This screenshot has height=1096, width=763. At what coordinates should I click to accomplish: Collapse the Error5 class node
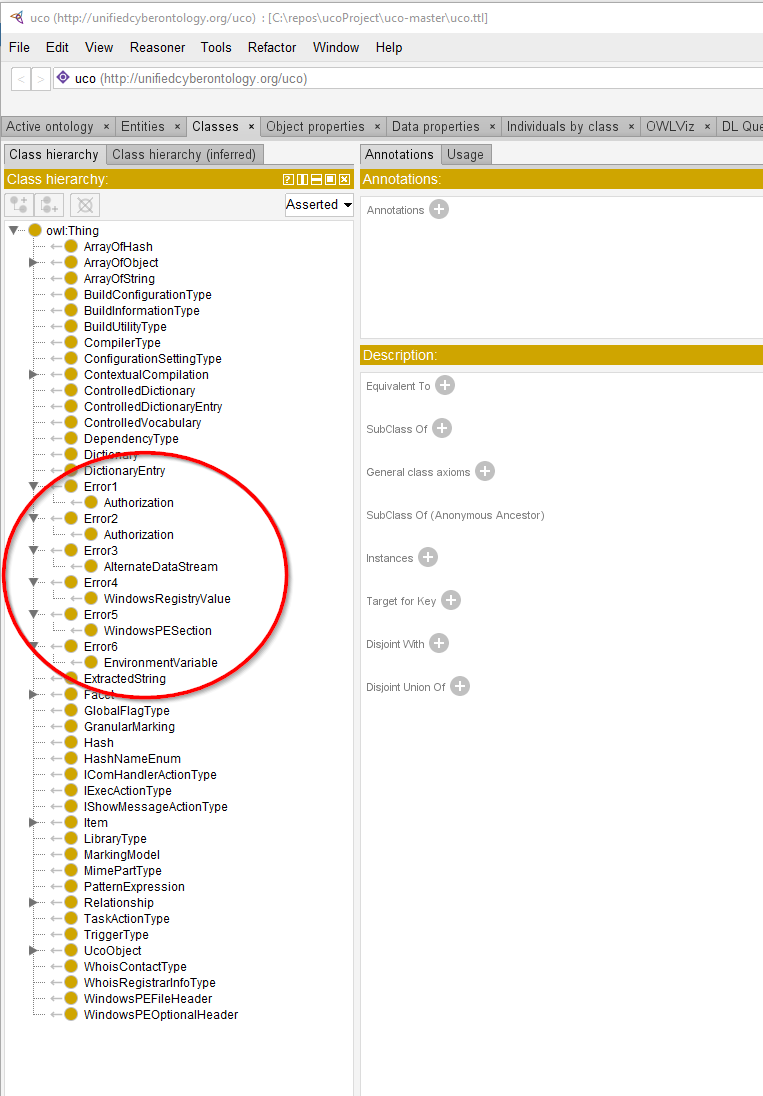click(33, 614)
